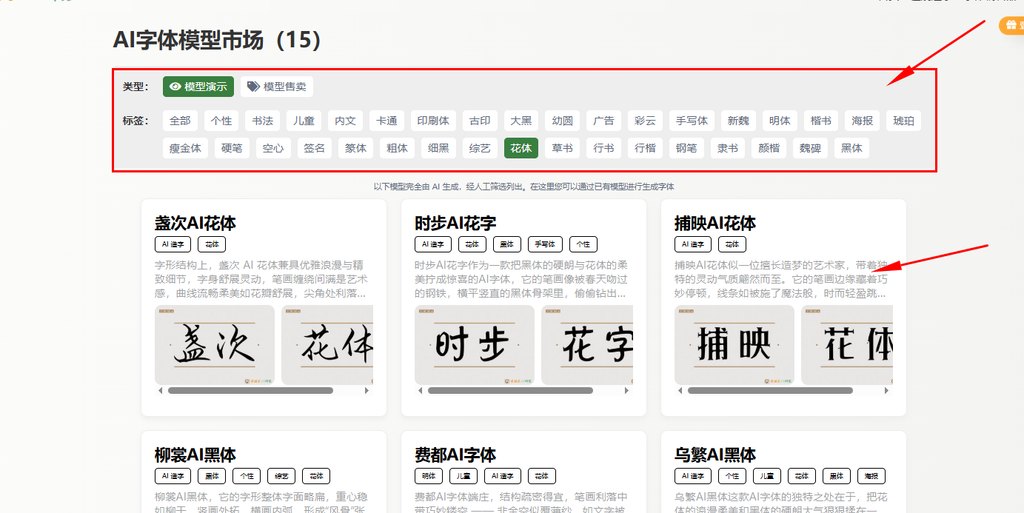Image resolution: width=1024 pixels, height=513 pixels.
Task: Filter by the 书法 tag
Action: [x=263, y=121]
